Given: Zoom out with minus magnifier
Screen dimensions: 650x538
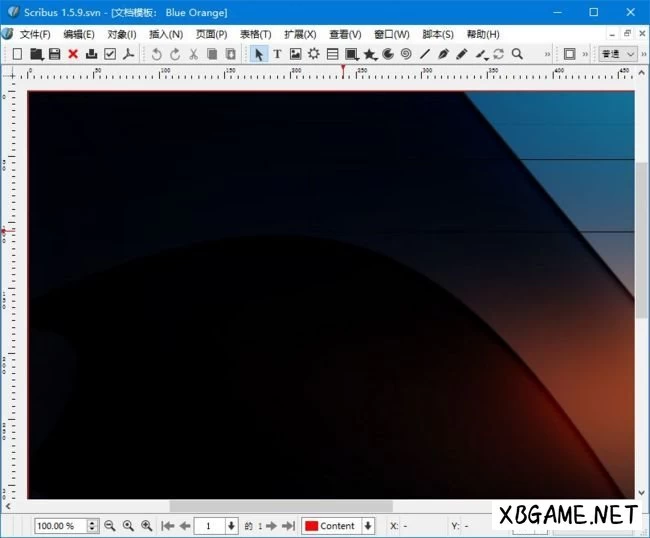Looking at the screenshot, I should point(109,526).
